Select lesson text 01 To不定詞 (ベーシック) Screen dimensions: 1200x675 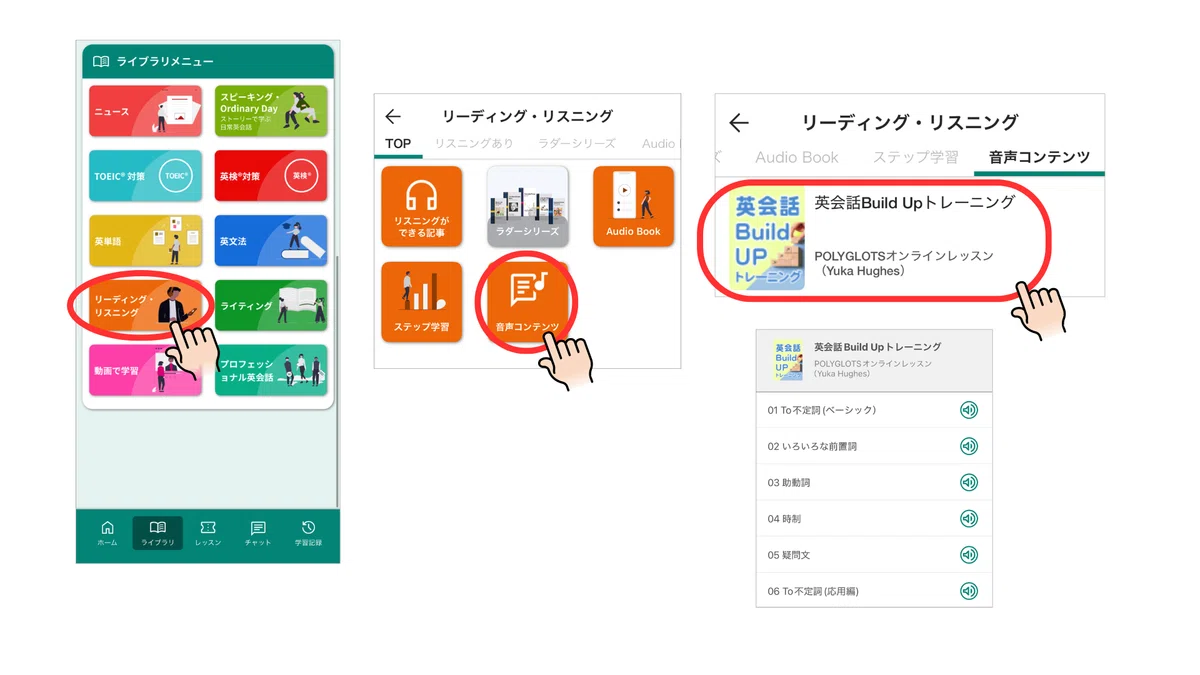click(x=822, y=410)
